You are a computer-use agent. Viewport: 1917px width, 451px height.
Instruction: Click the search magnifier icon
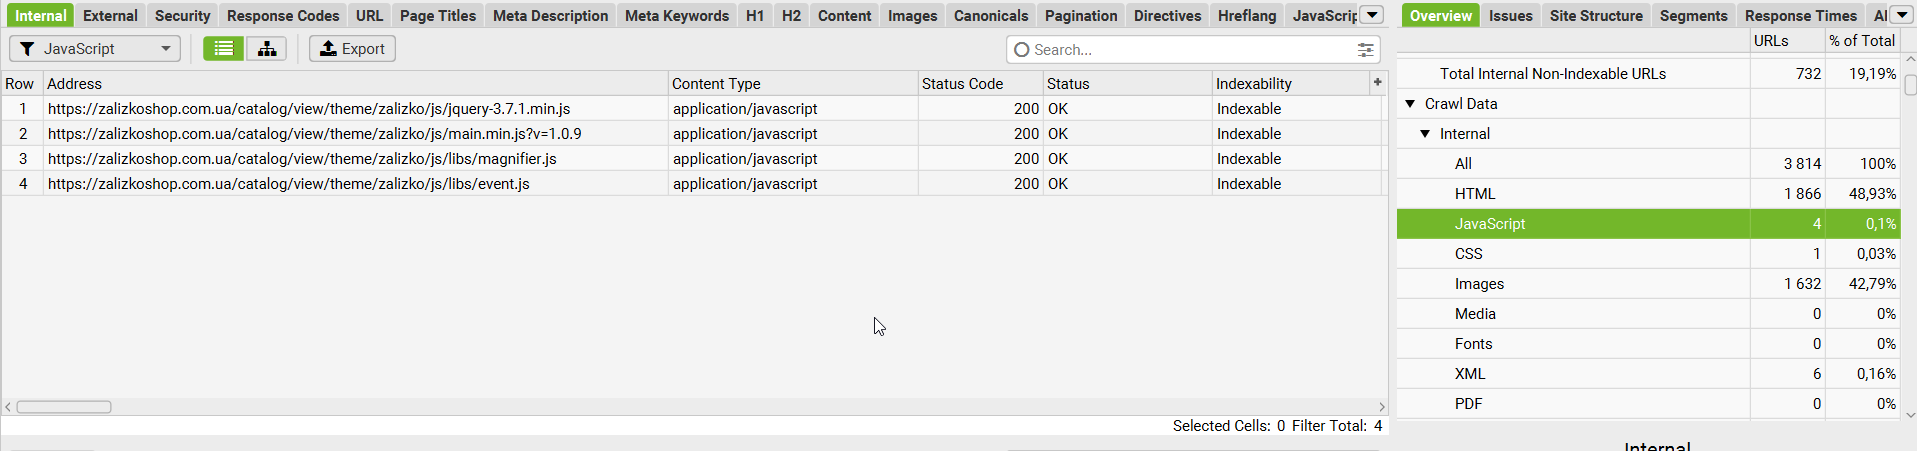pos(1021,50)
